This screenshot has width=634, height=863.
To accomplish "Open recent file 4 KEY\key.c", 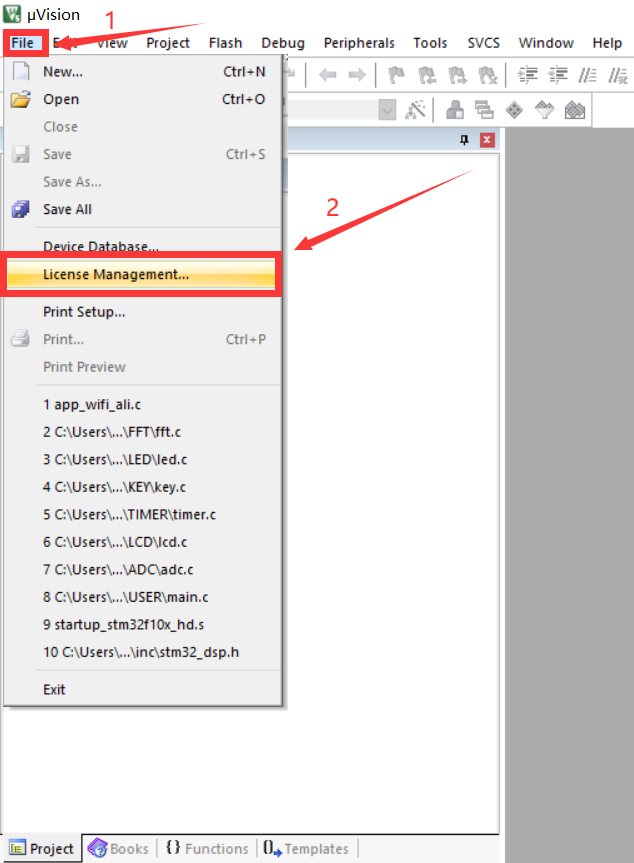I will tap(143, 487).
